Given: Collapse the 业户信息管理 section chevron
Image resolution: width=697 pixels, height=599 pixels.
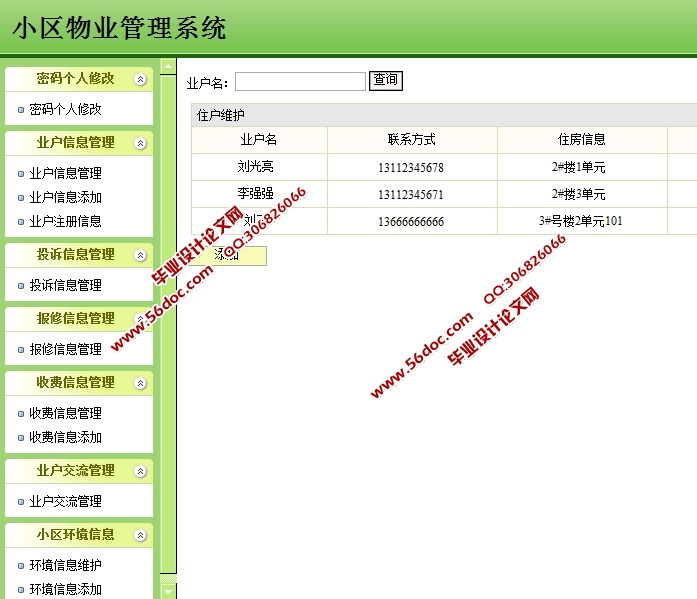Looking at the screenshot, I should (140, 143).
